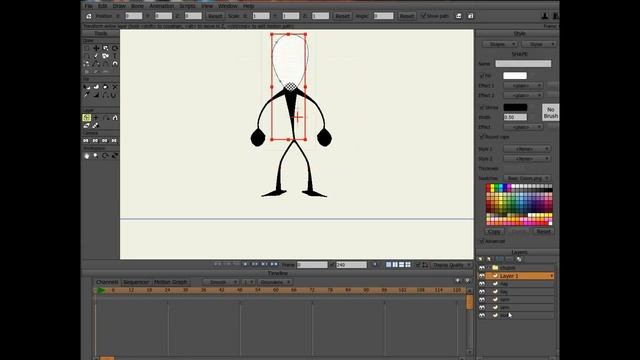Open the File menu
640x360 pixels.
coord(88,6)
